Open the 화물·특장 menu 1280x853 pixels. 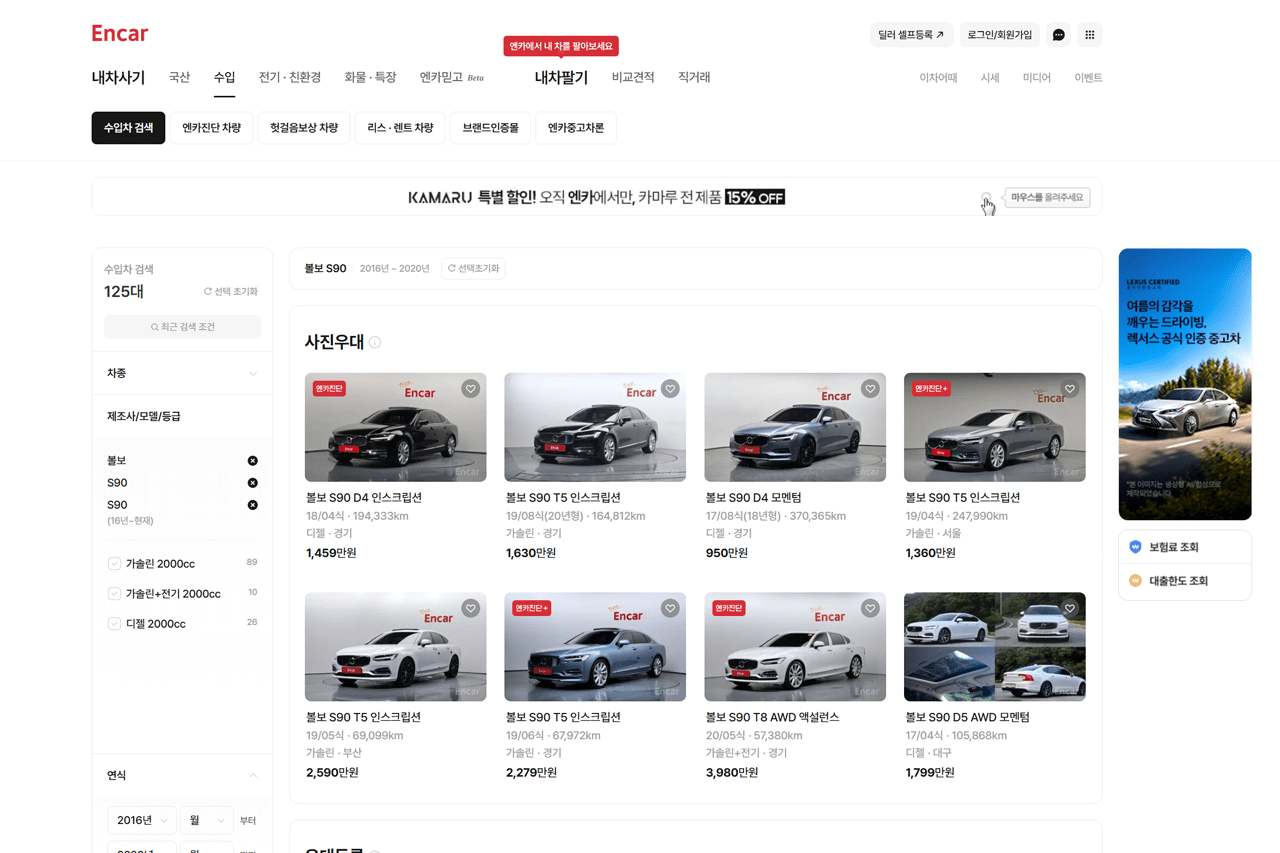(x=370, y=77)
